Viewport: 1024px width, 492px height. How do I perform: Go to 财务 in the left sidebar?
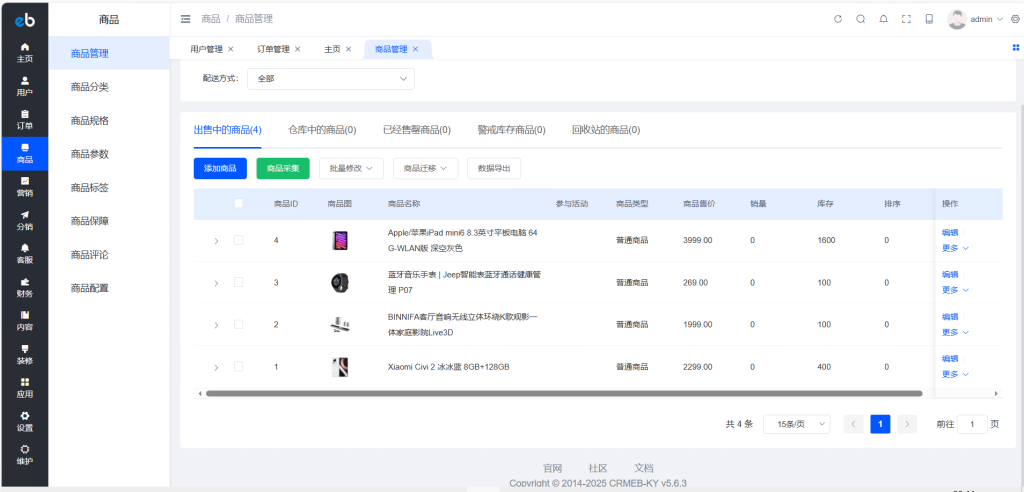point(24,288)
